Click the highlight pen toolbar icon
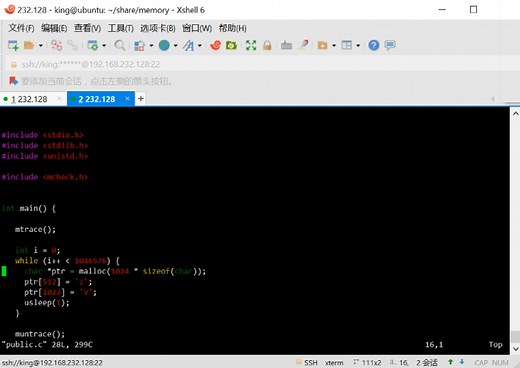 click(303, 45)
